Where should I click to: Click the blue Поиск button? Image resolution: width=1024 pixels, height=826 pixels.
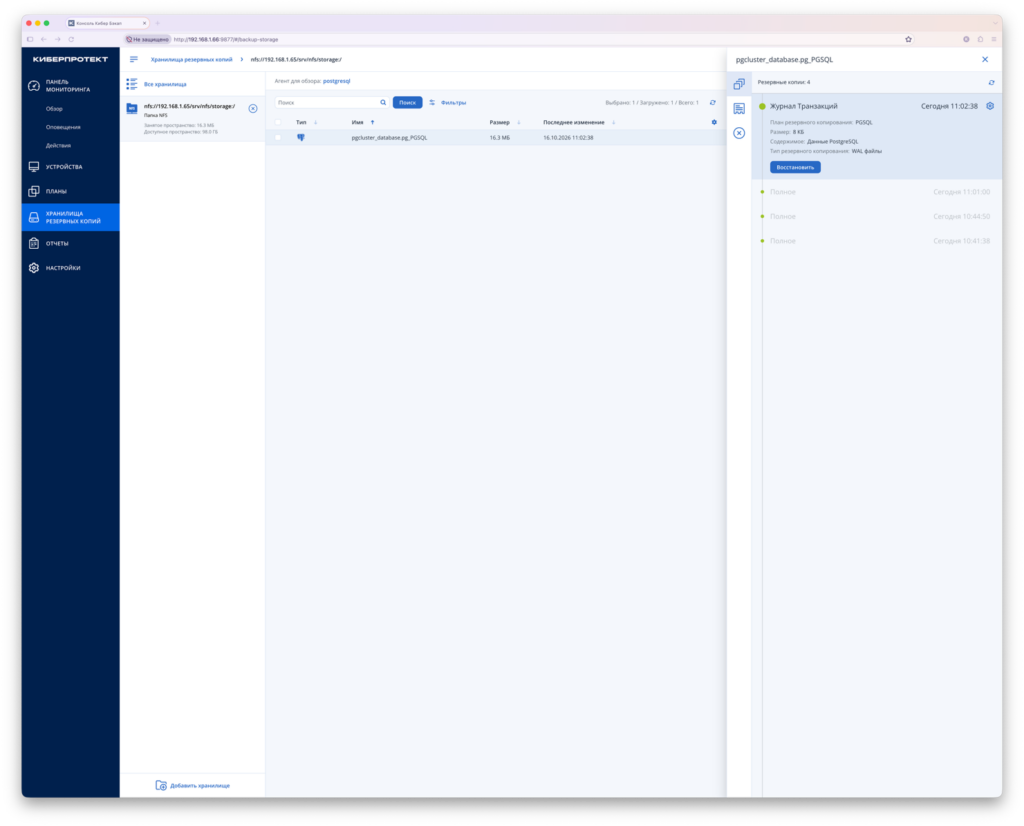coord(408,103)
